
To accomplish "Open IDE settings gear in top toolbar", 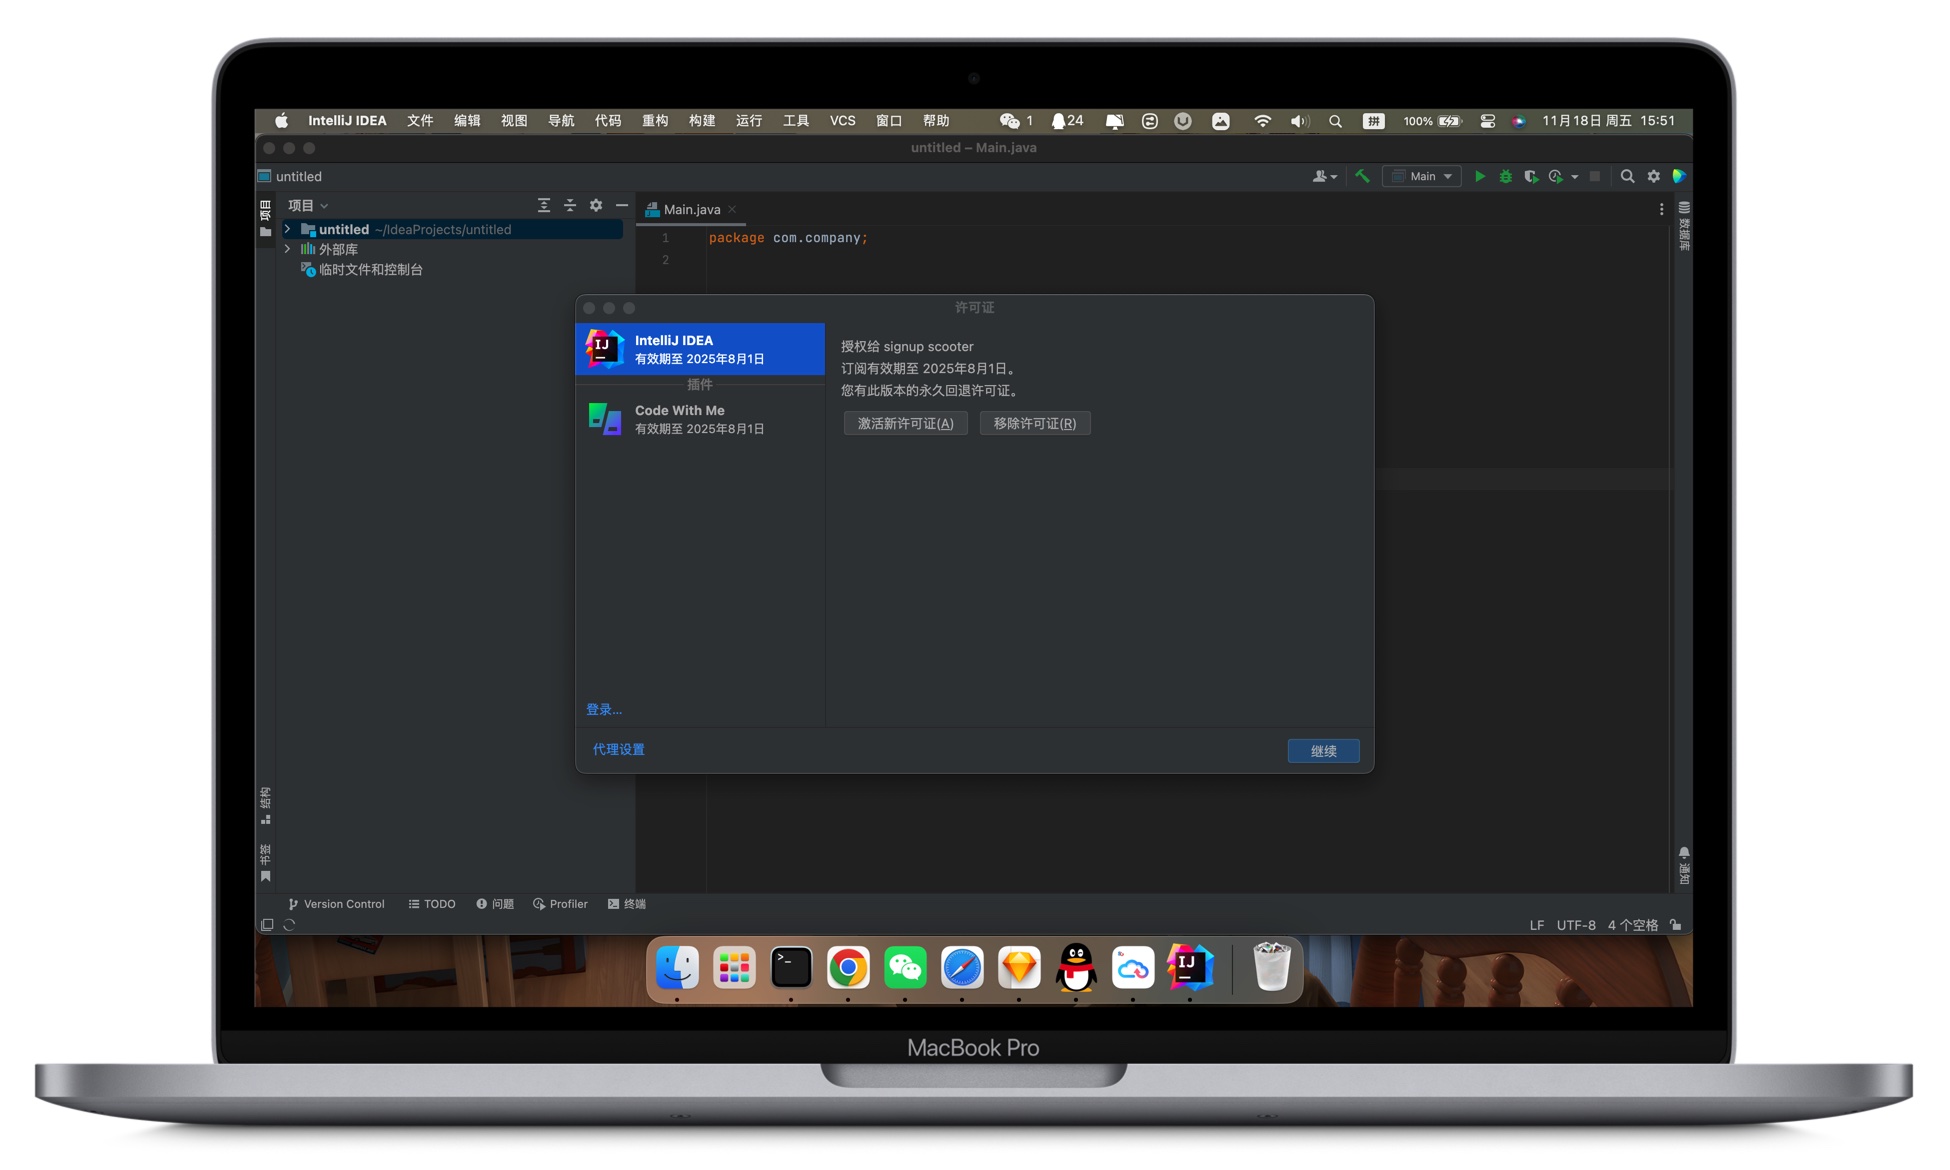I will coord(1653,176).
